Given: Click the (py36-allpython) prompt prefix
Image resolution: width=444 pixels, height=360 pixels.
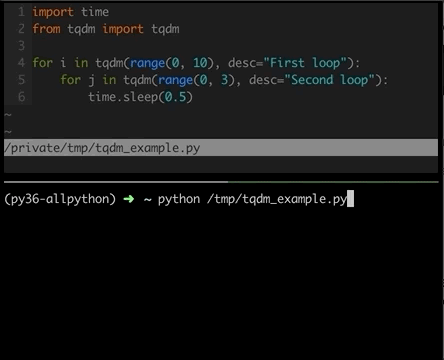Looking at the screenshot, I should pos(60,199).
